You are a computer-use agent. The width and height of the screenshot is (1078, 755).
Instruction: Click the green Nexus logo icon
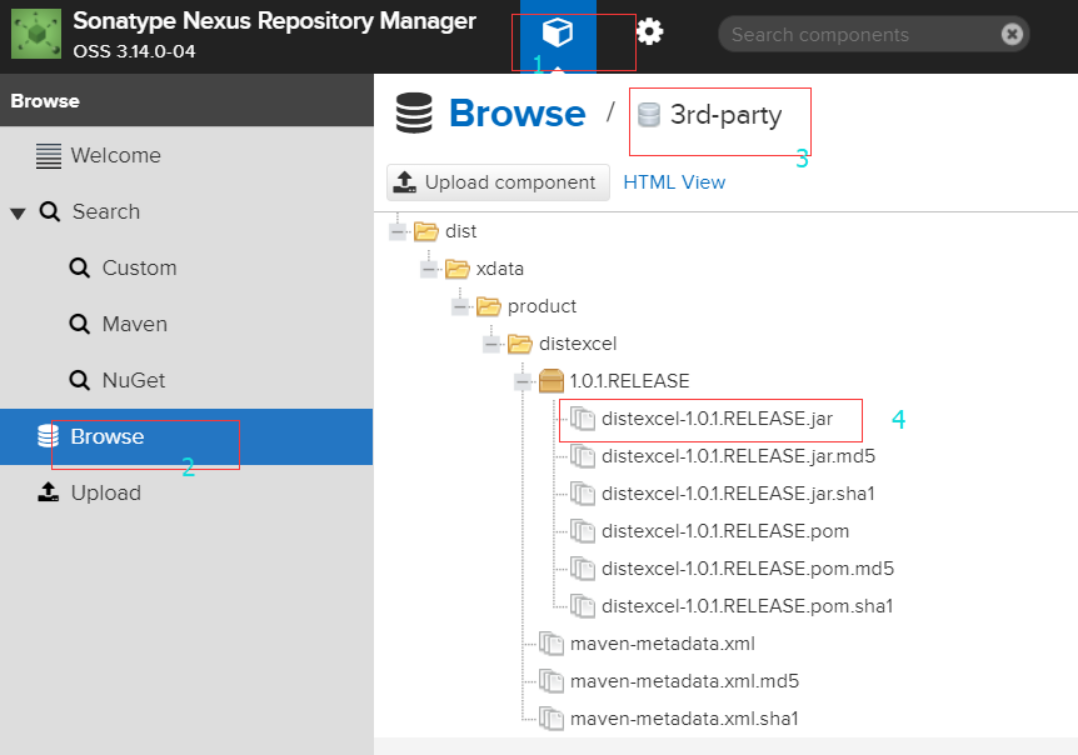tap(36, 34)
